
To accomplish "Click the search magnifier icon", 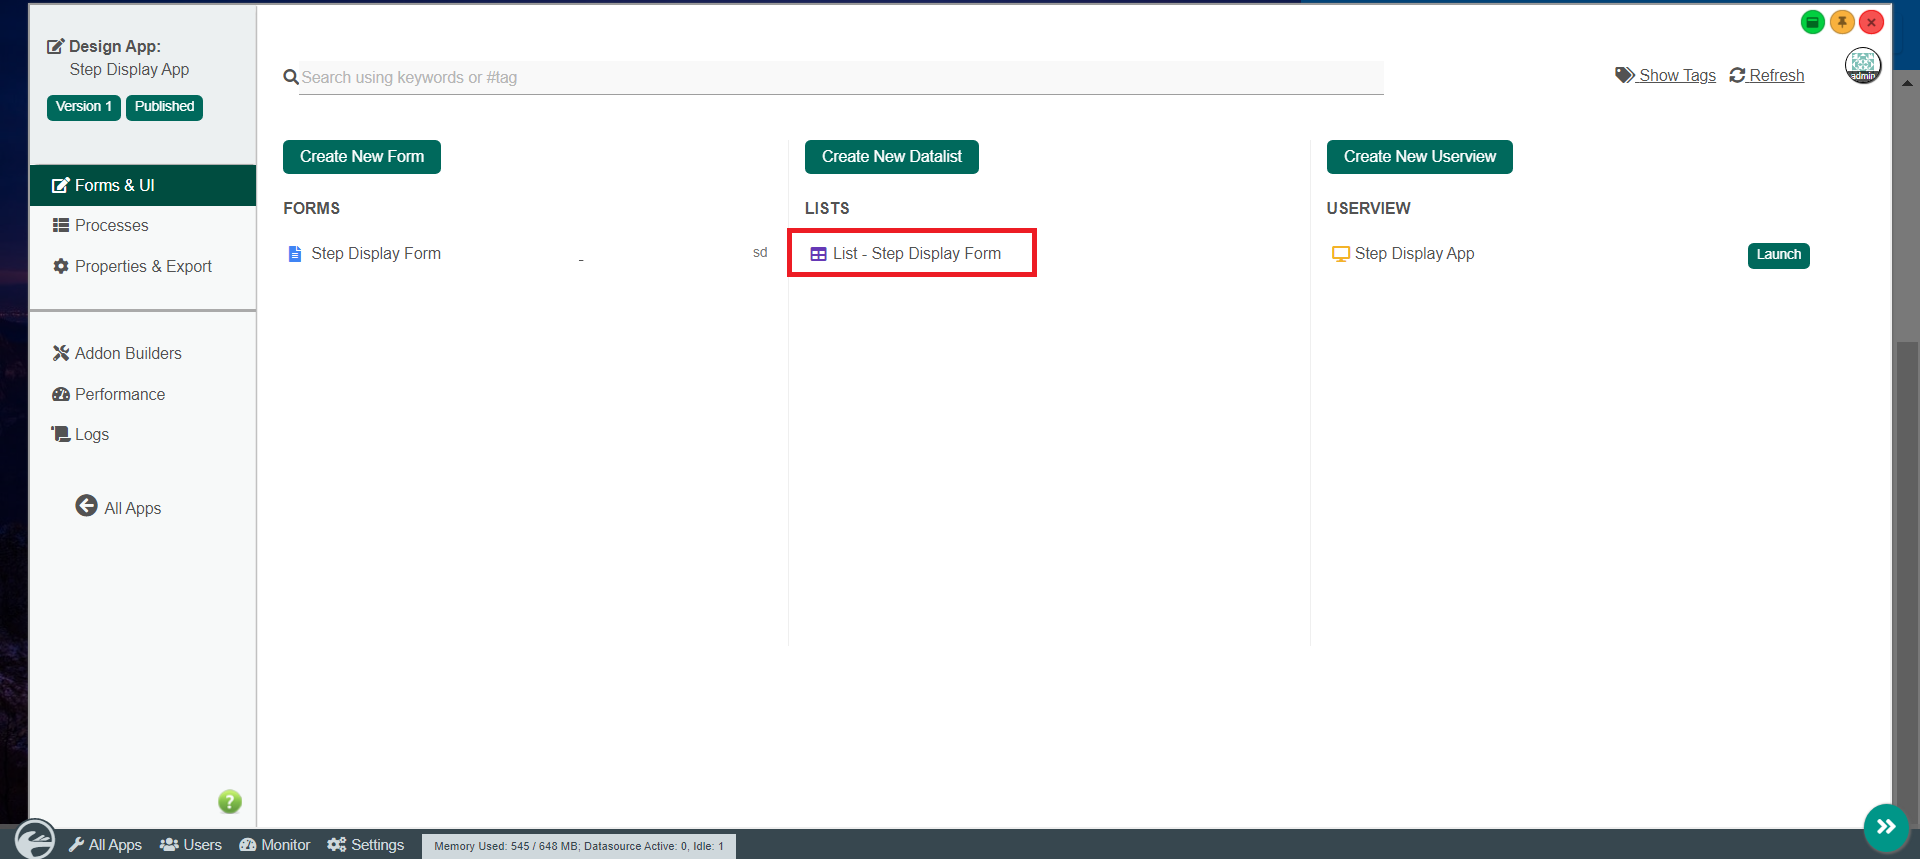I will click(291, 77).
